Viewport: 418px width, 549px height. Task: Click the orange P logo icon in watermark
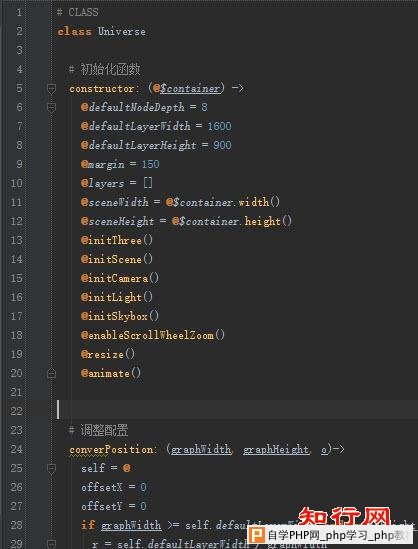coord(257,535)
